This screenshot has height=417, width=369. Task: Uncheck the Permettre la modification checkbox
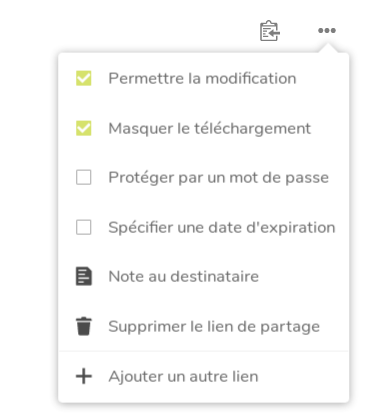84,78
